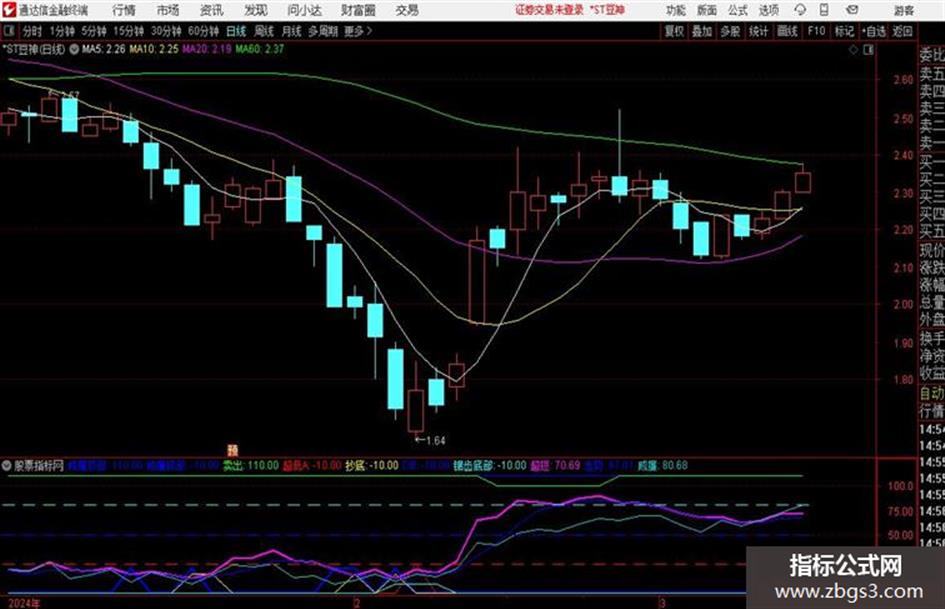Click the 多股 multi-stock toolbar button

point(730,31)
